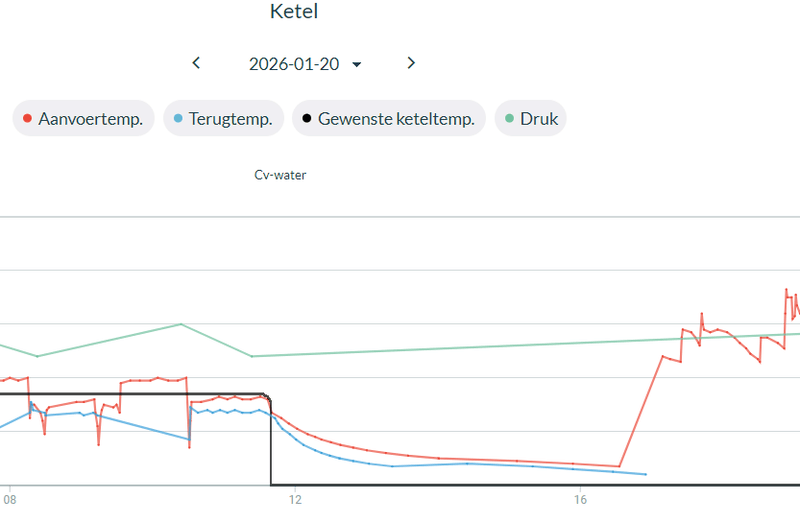Toggle the Aanvoertemp. series label
Viewport: 800px width, 523px height.
[90, 119]
